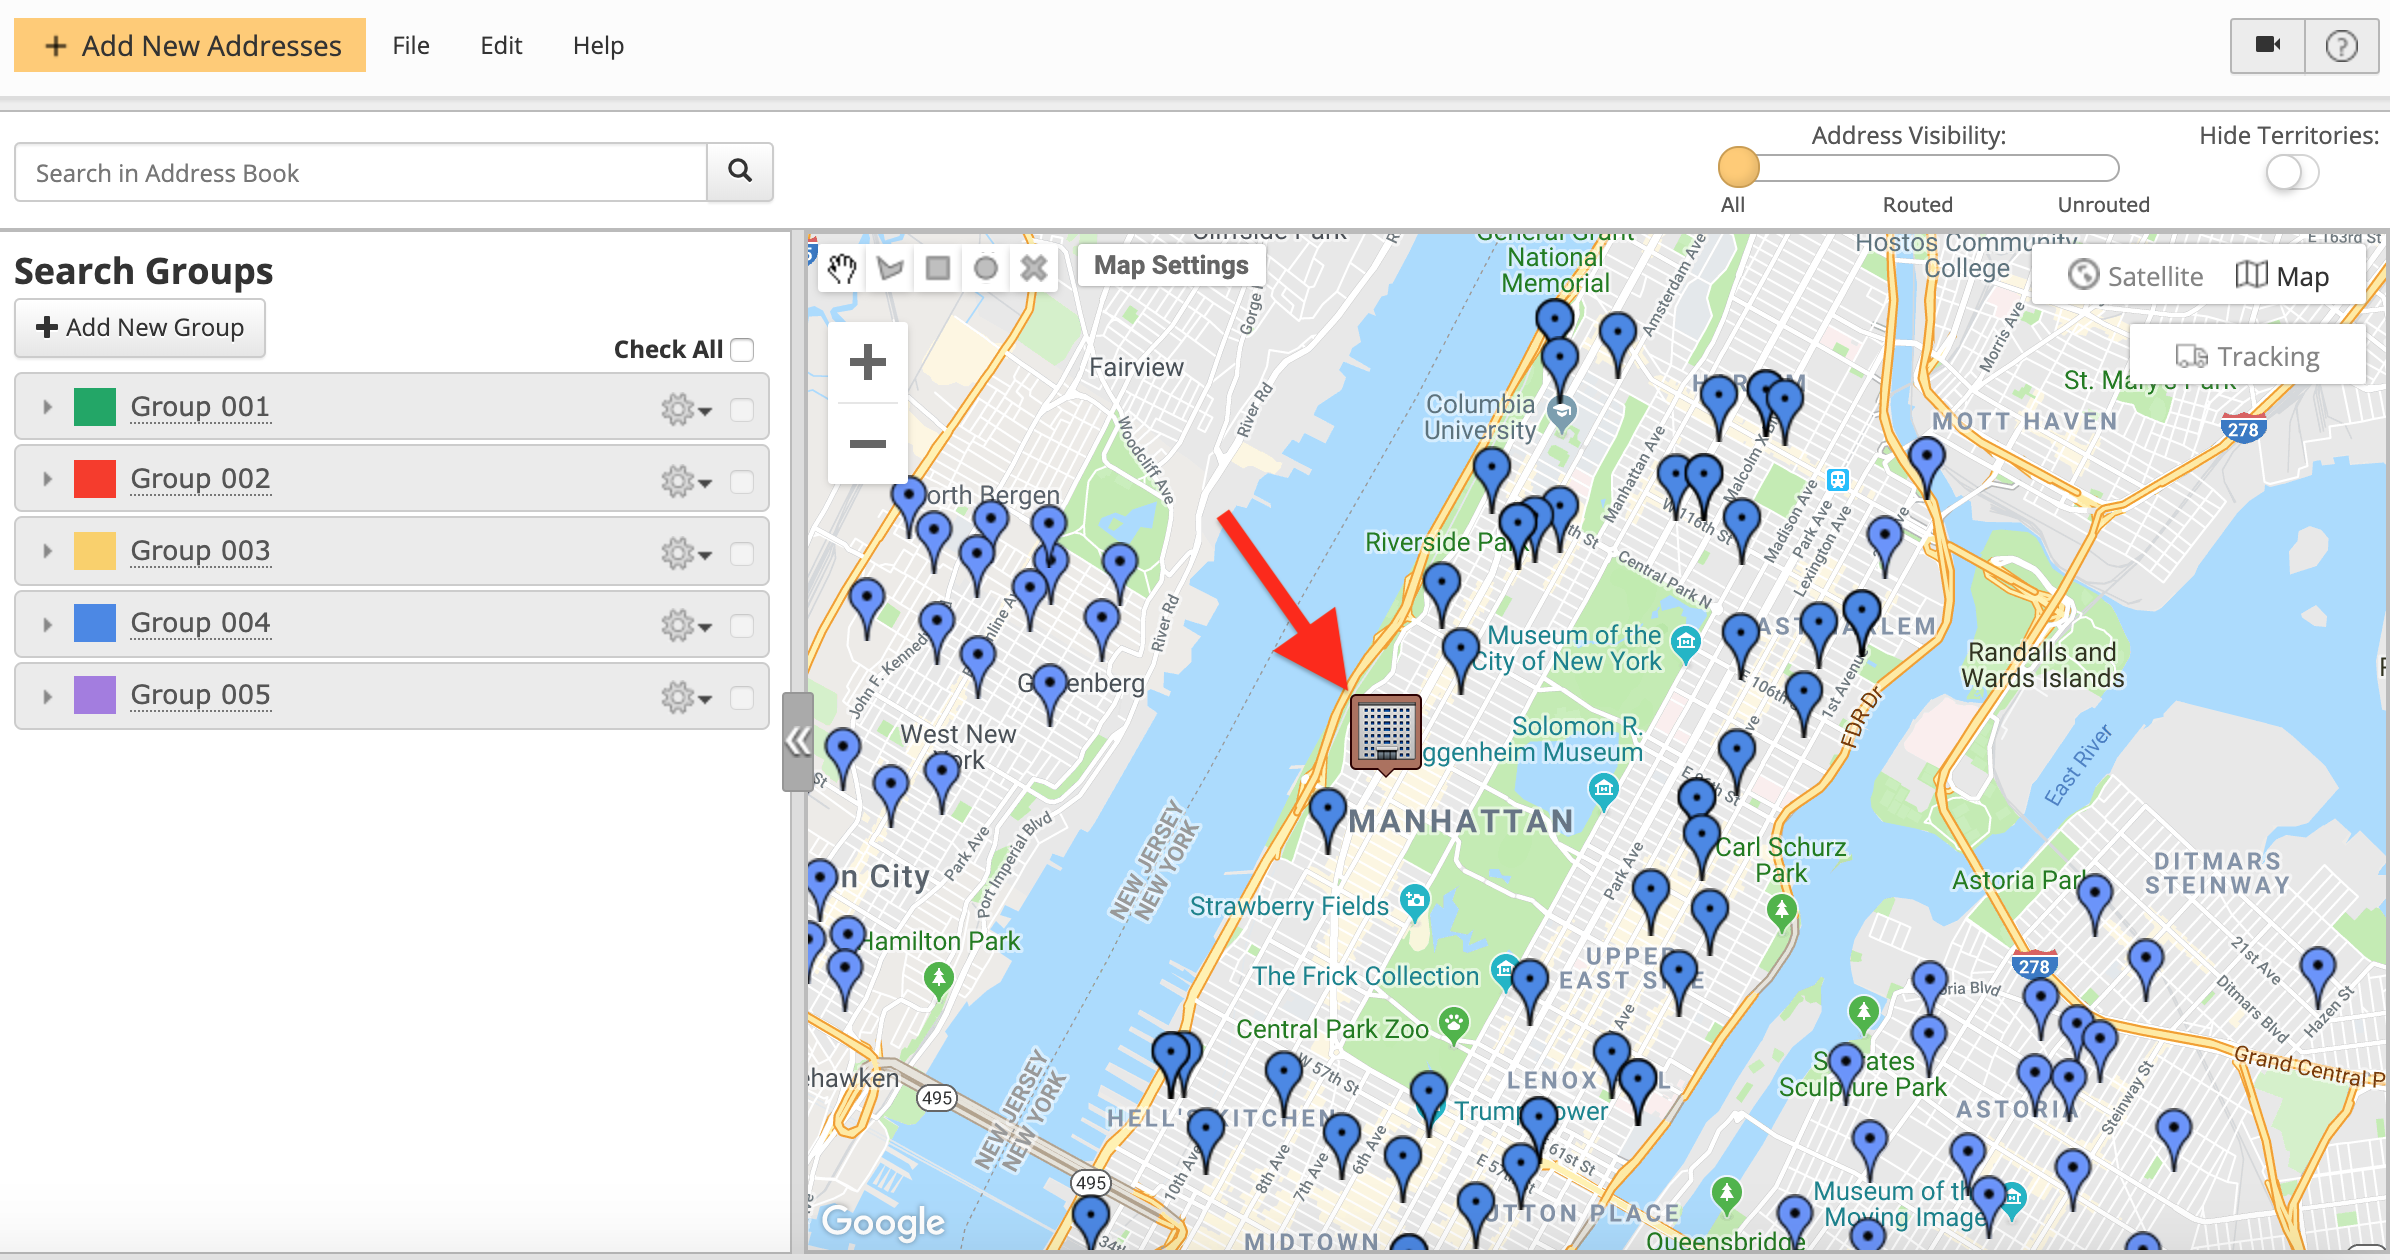The image size is (2390, 1260).
Task: Click the question mark help icon
Action: pyautogui.click(x=2341, y=45)
